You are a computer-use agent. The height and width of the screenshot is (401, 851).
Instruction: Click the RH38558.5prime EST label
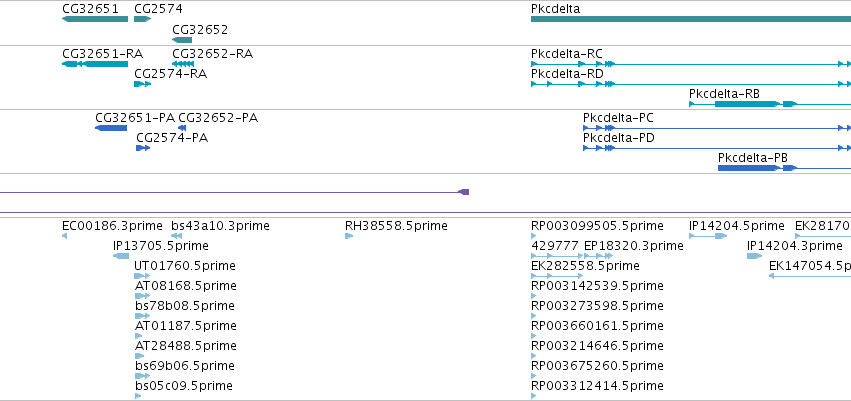click(x=396, y=226)
